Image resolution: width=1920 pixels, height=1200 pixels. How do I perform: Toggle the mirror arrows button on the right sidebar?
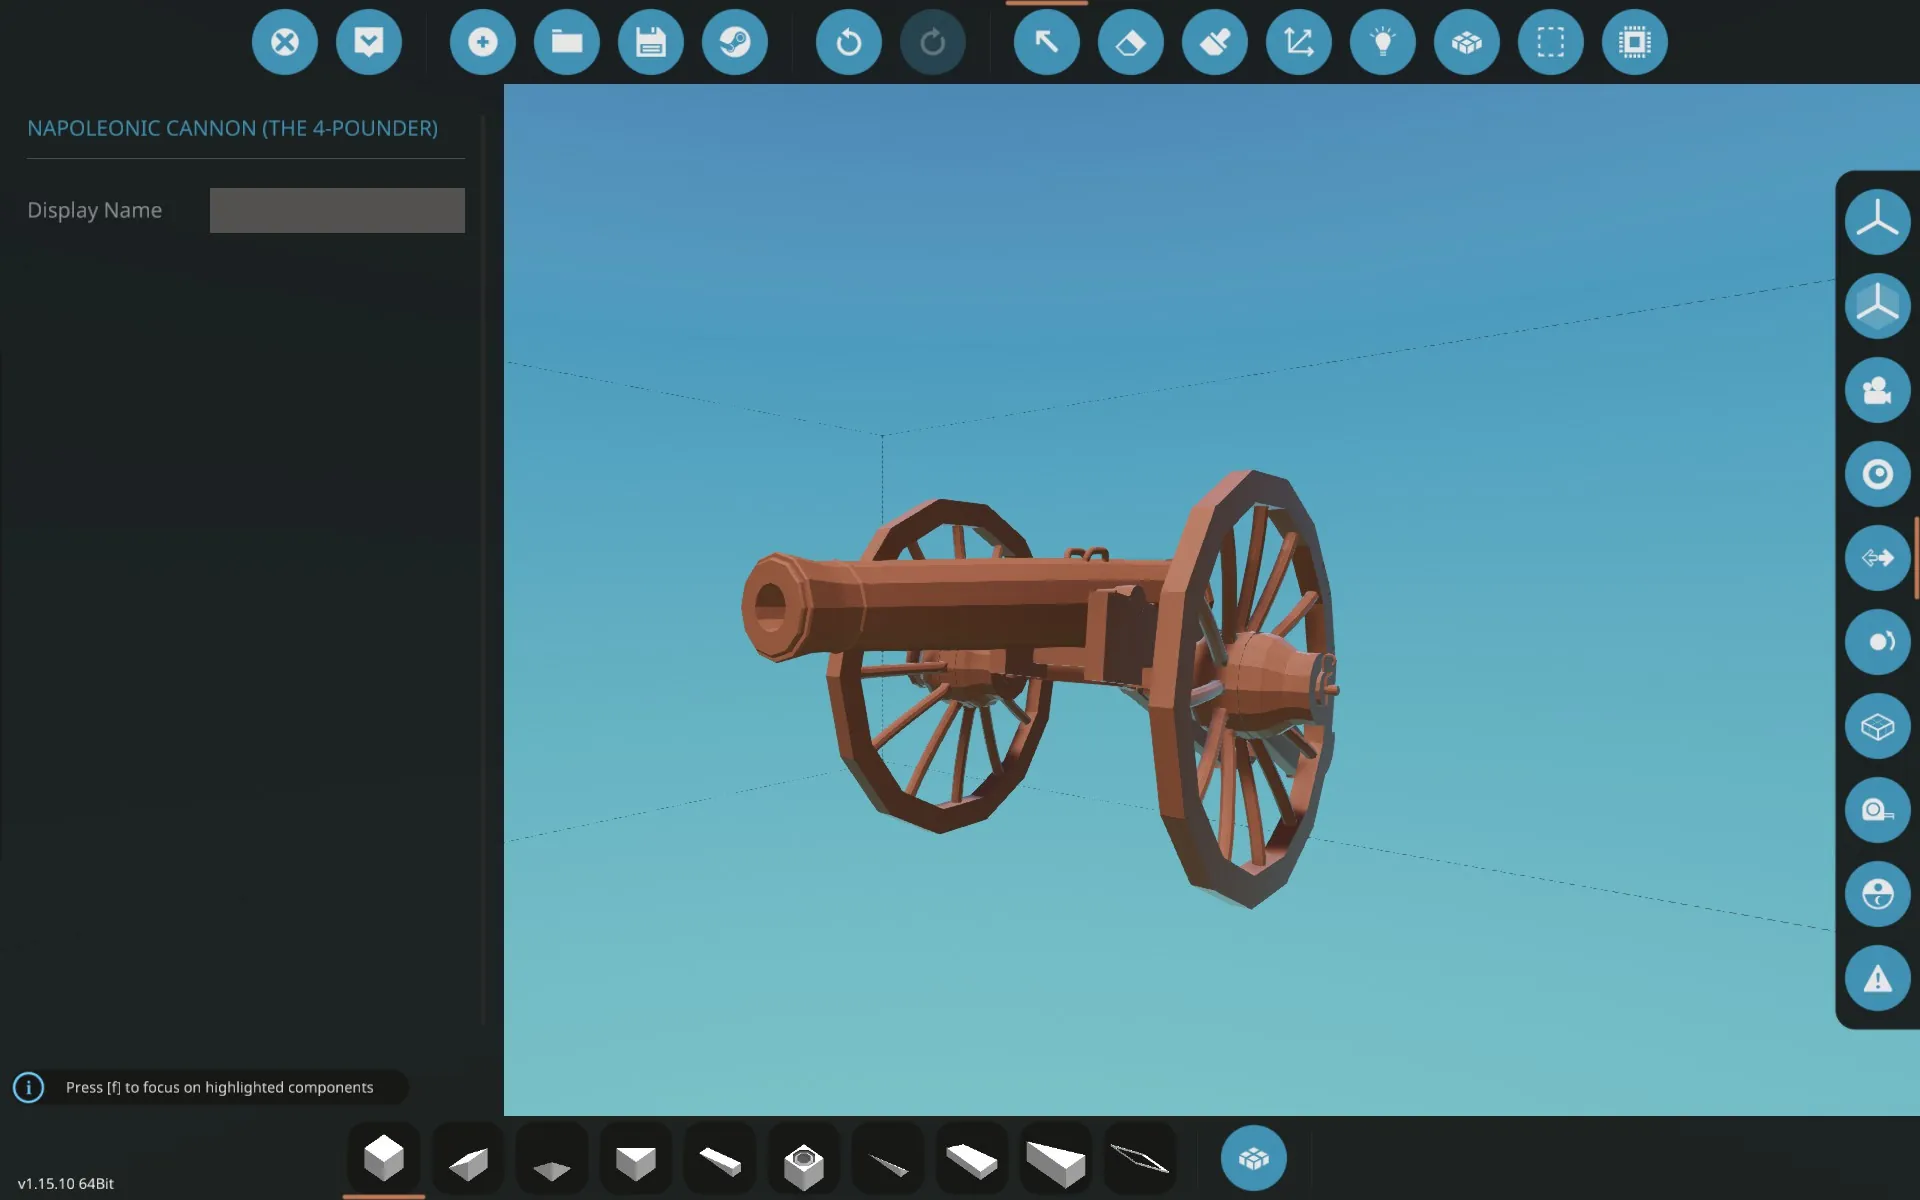click(x=1877, y=558)
